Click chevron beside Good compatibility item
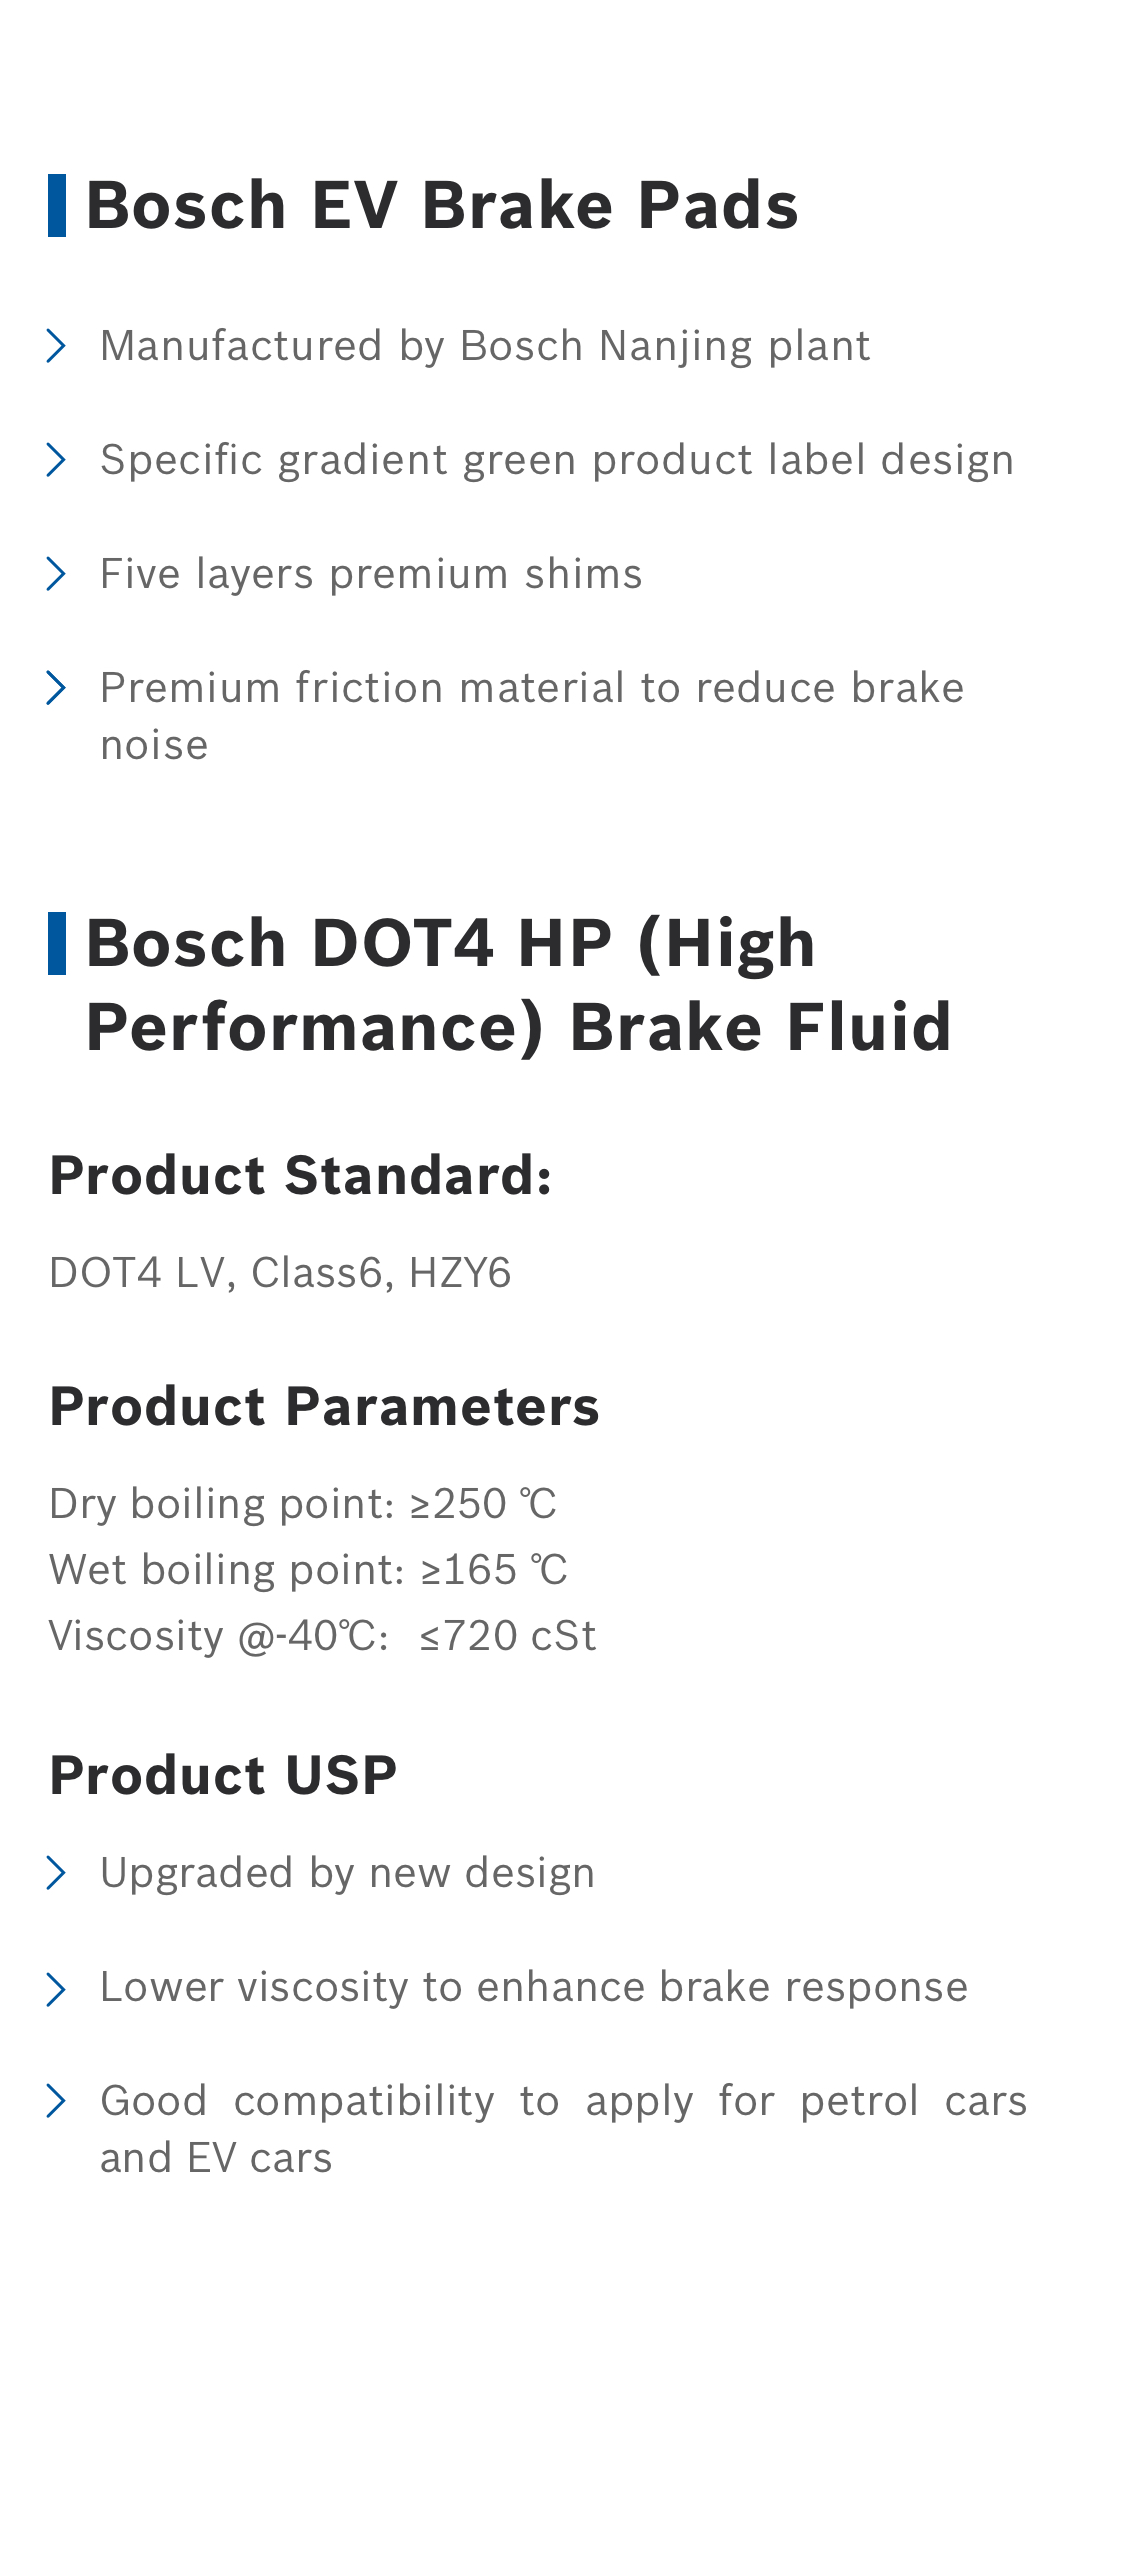Image resolution: width=1125 pixels, height=2574 pixels. coord(56,2101)
